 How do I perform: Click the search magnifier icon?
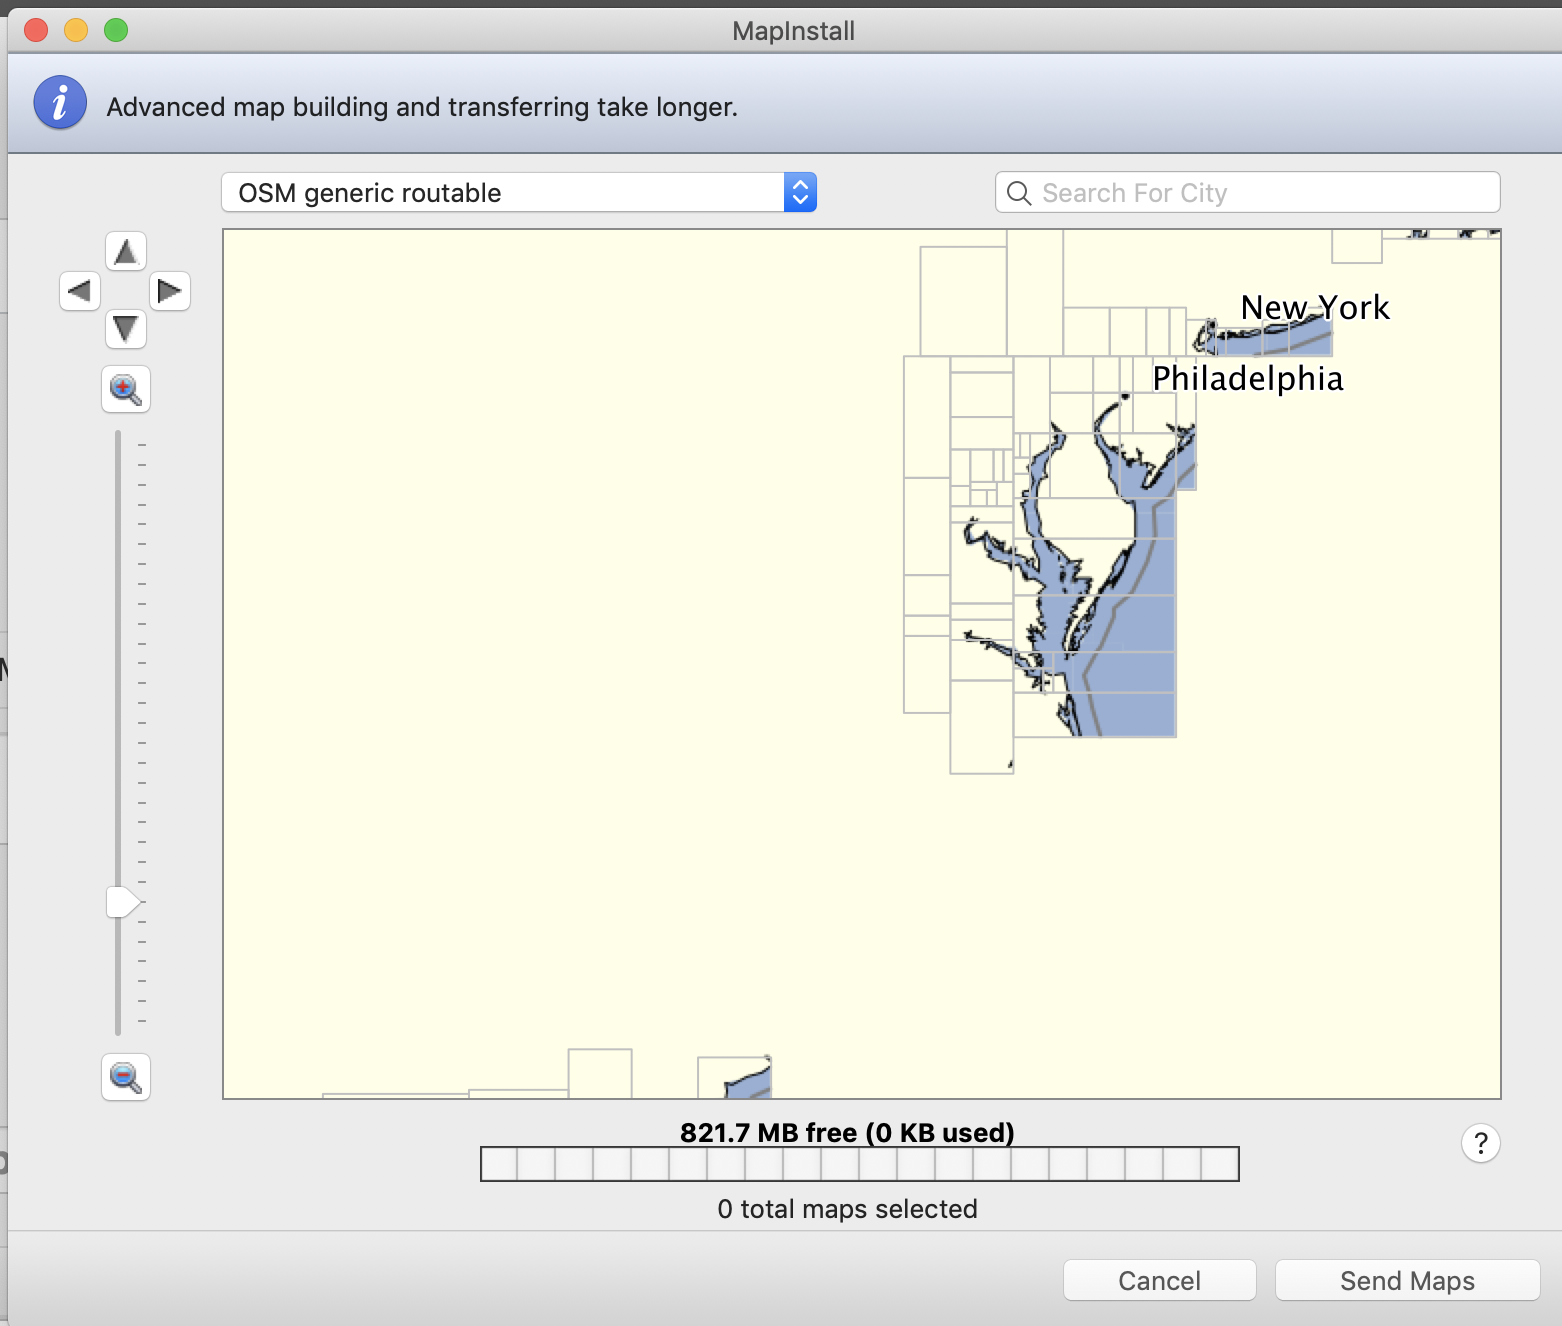coord(1019,193)
